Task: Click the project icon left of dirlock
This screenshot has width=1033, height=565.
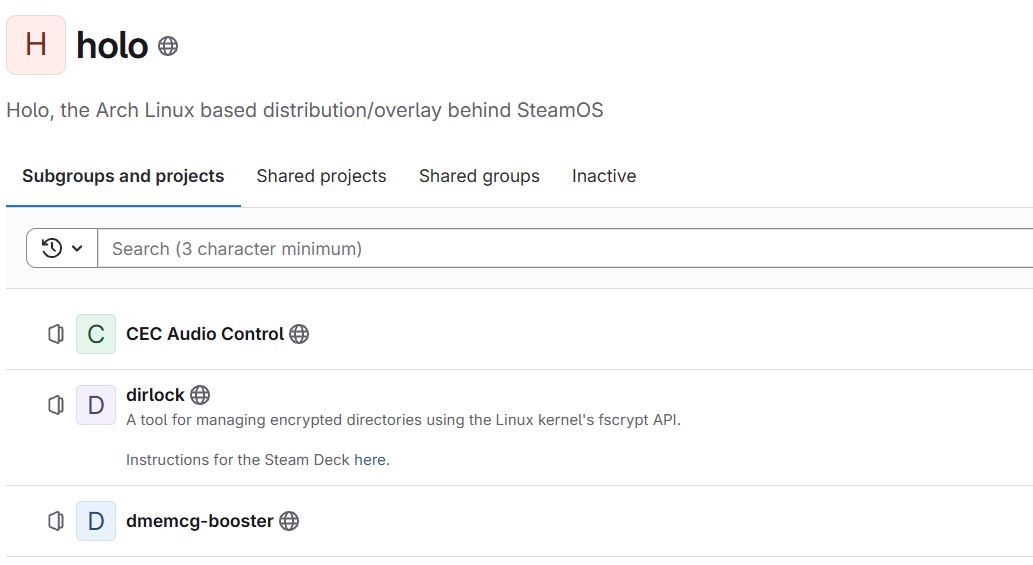Action: (x=56, y=405)
